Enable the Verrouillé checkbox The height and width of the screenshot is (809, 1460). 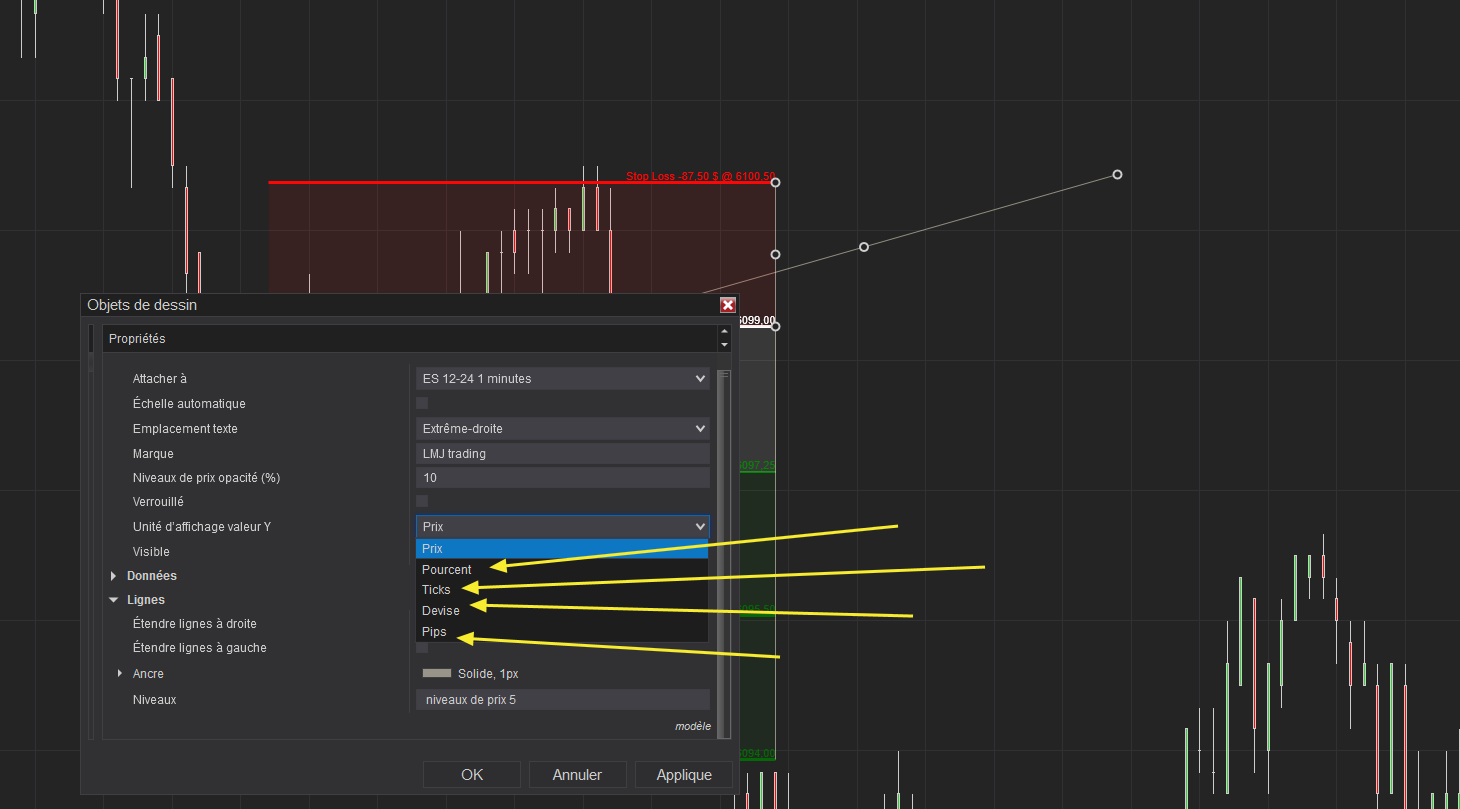[x=422, y=501]
